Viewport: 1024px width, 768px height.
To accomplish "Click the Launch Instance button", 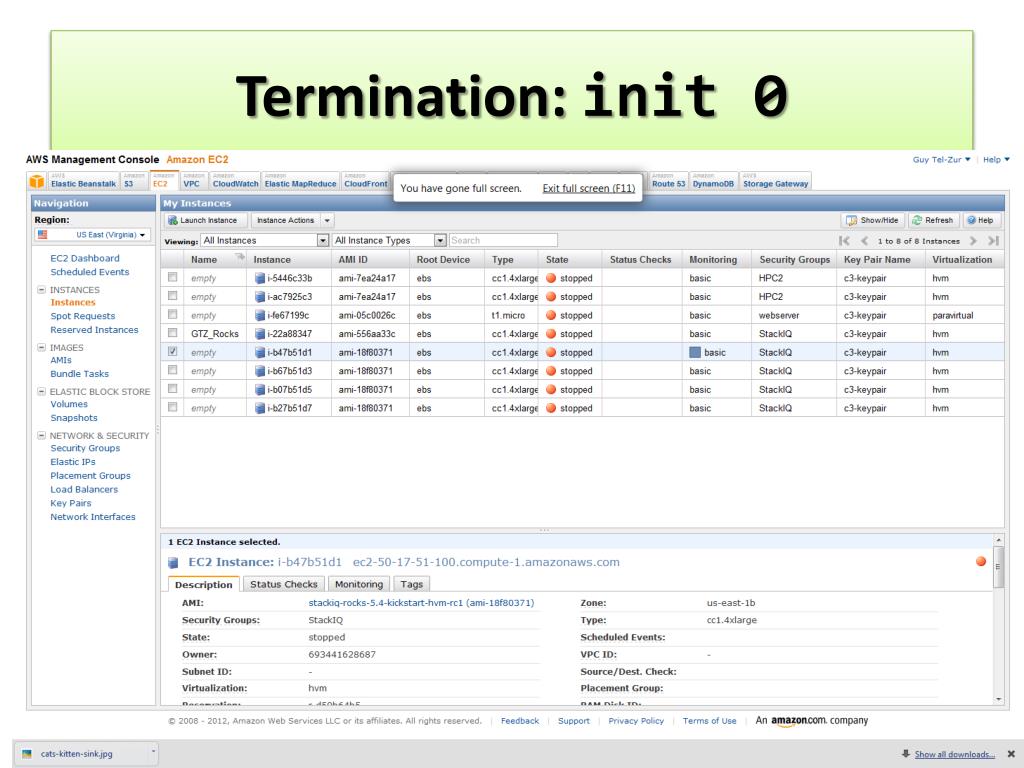I will tap(206, 221).
